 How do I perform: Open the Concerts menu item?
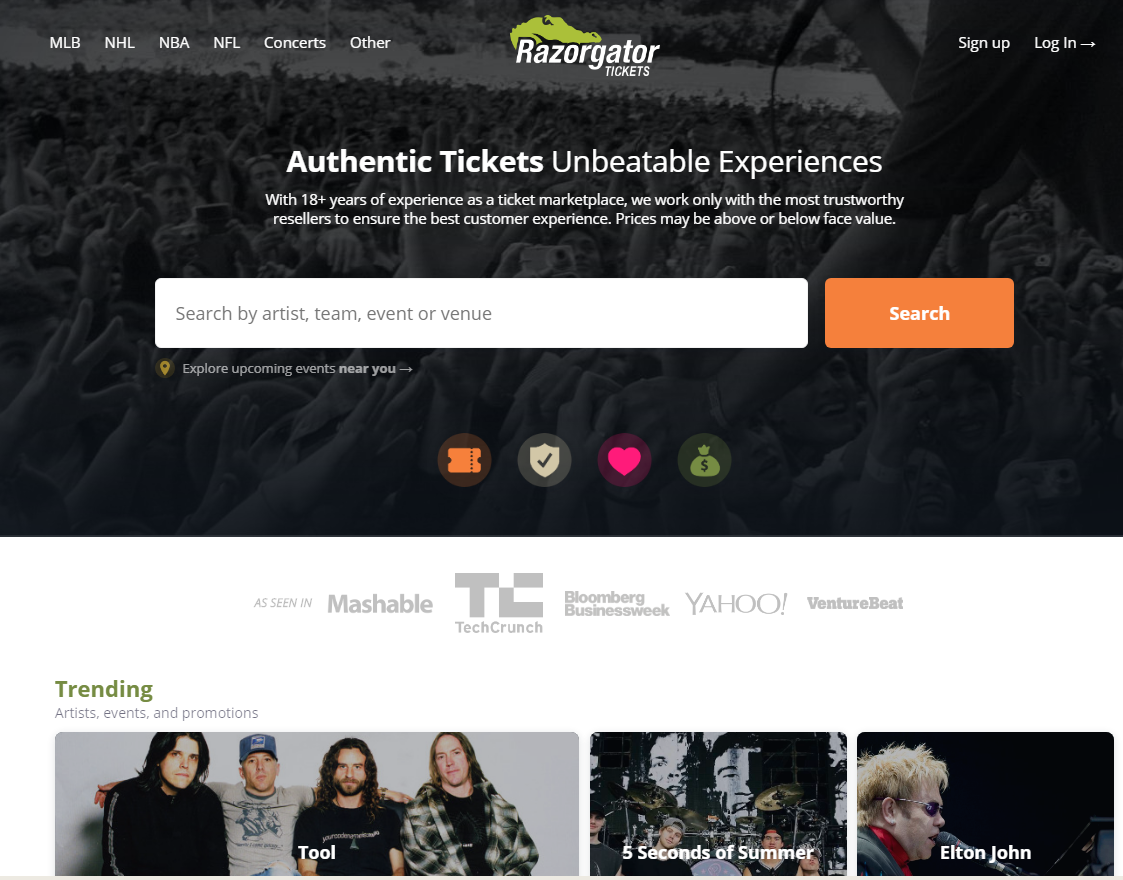294,43
